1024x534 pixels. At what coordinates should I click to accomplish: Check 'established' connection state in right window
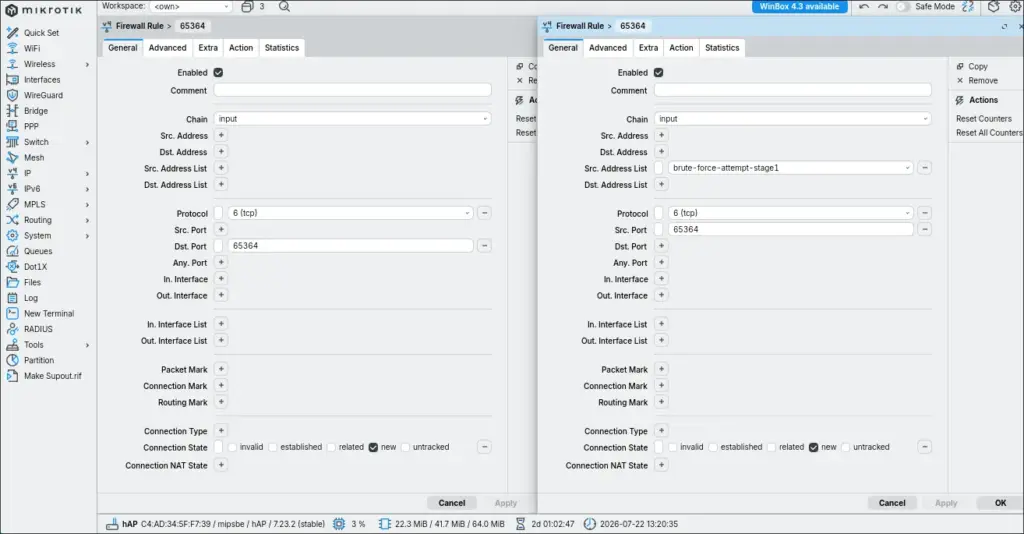(x=713, y=447)
